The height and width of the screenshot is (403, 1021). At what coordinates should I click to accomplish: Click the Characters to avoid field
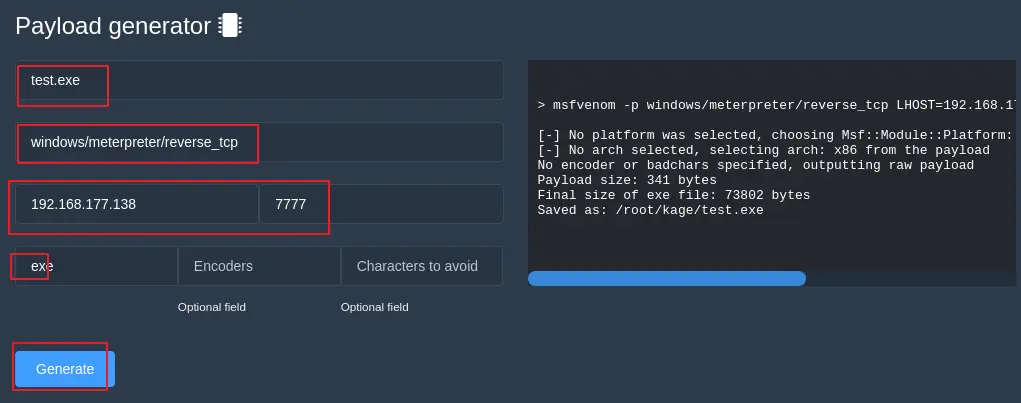[422, 266]
